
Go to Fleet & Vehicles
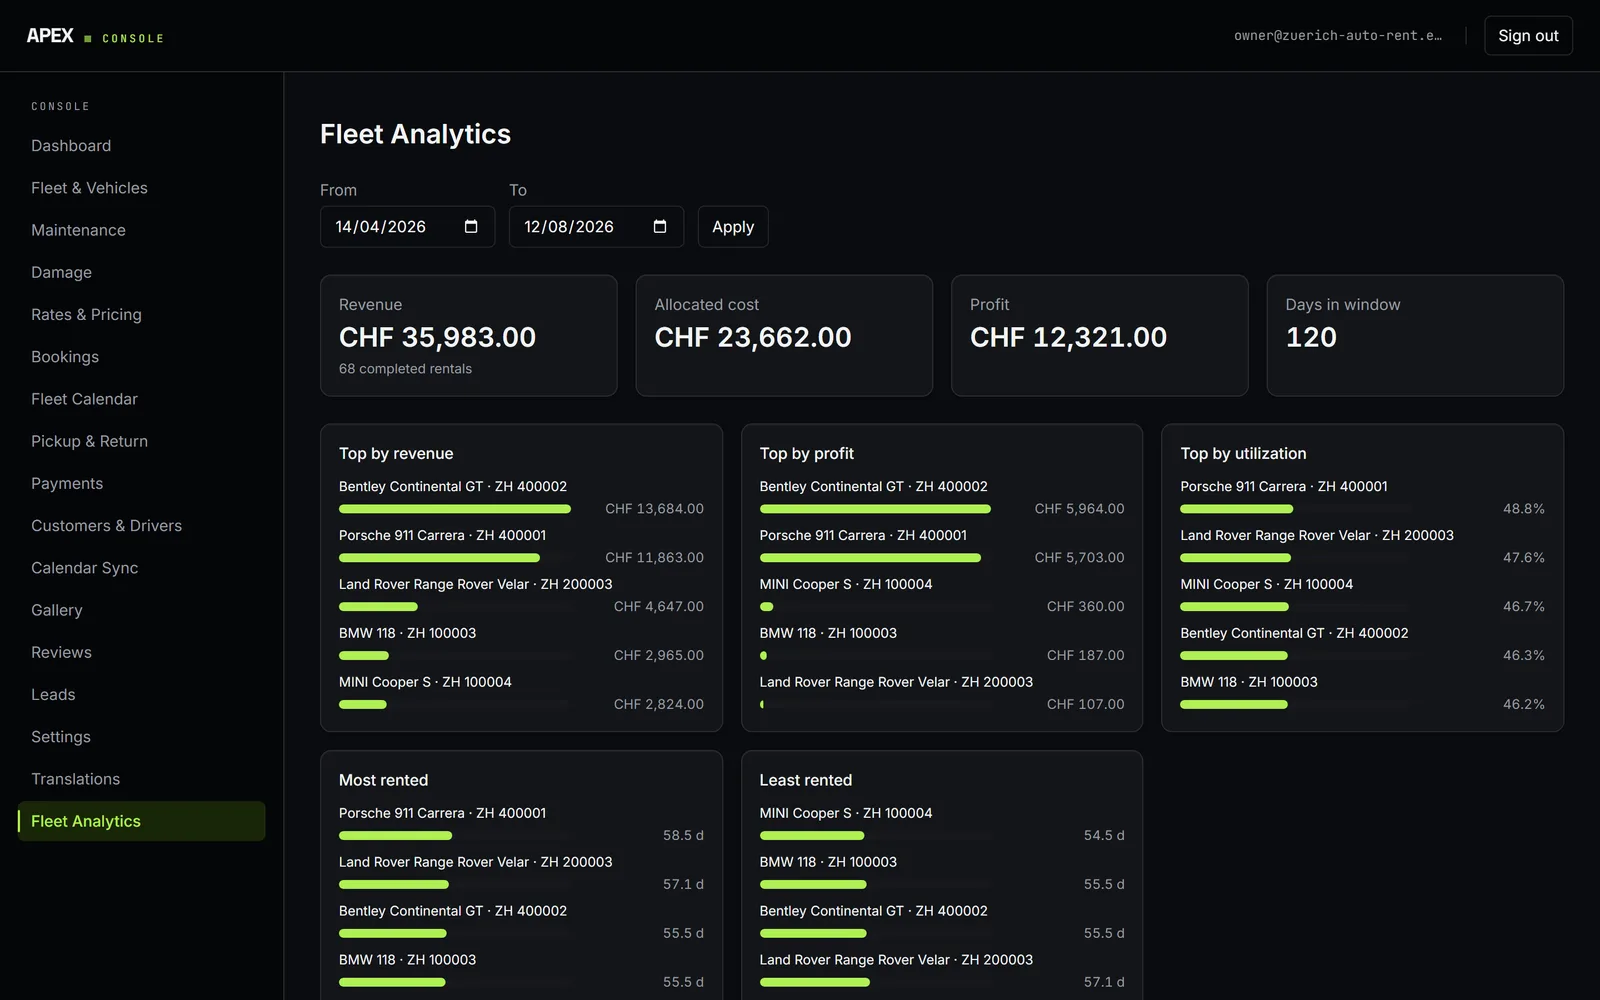point(89,188)
